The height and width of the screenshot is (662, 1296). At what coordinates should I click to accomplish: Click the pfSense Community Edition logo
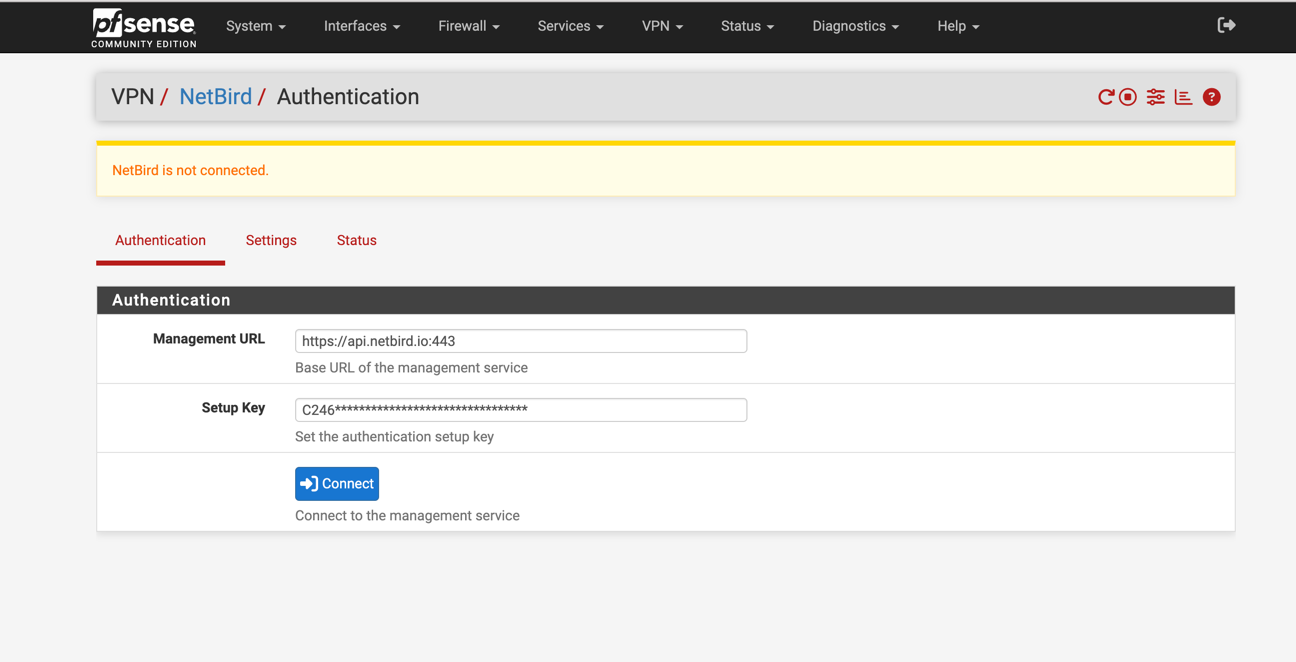(x=143, y=27)
